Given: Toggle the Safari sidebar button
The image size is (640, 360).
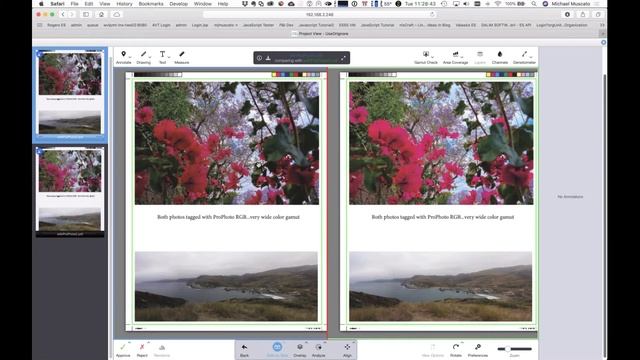Looking at the screenshot, I should click(86, 14).
